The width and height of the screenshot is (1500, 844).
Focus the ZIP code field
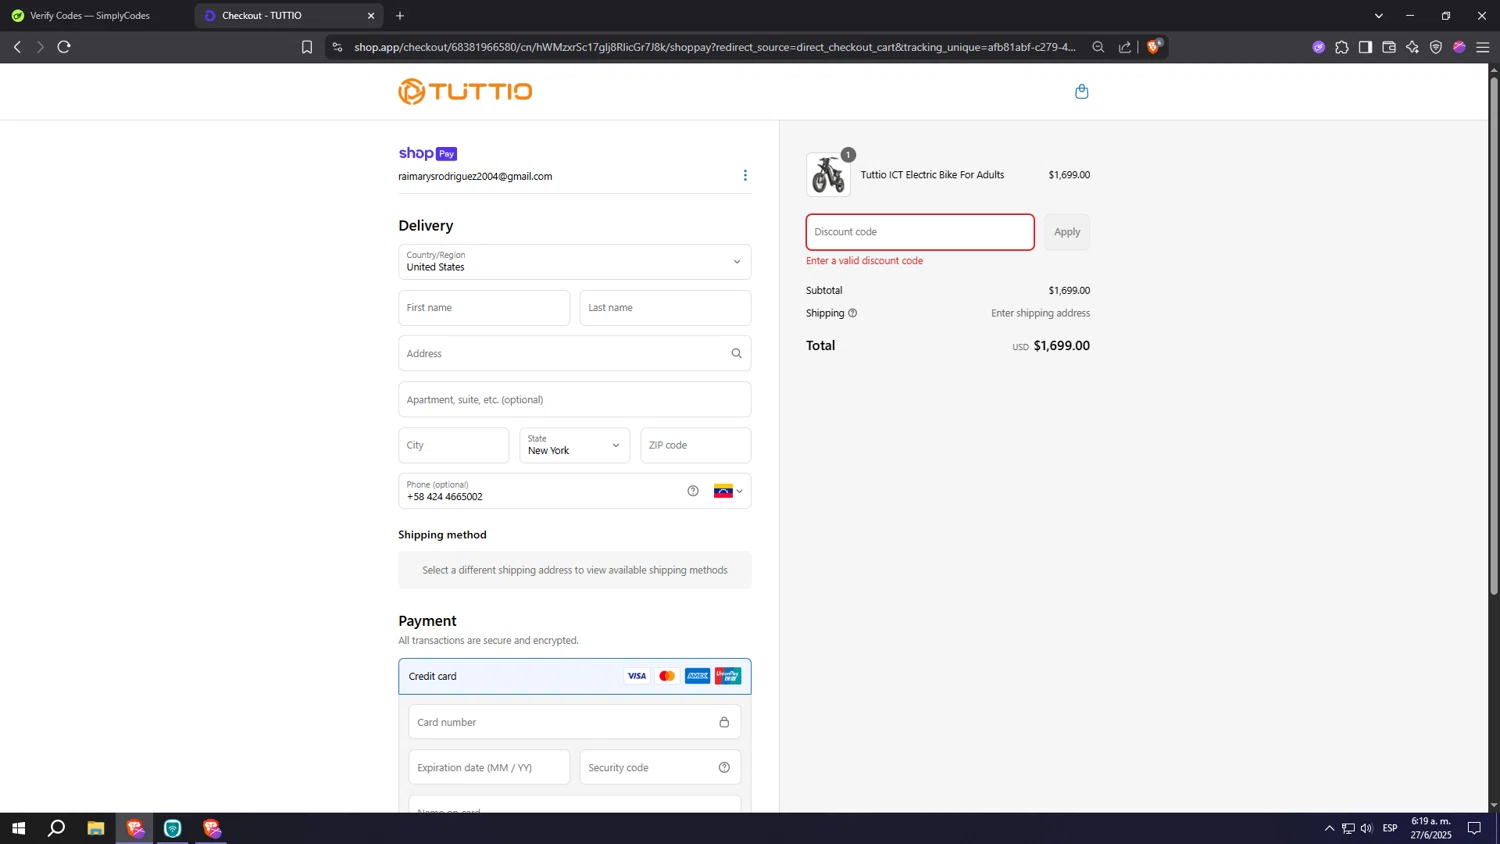(x=696, y=446)
